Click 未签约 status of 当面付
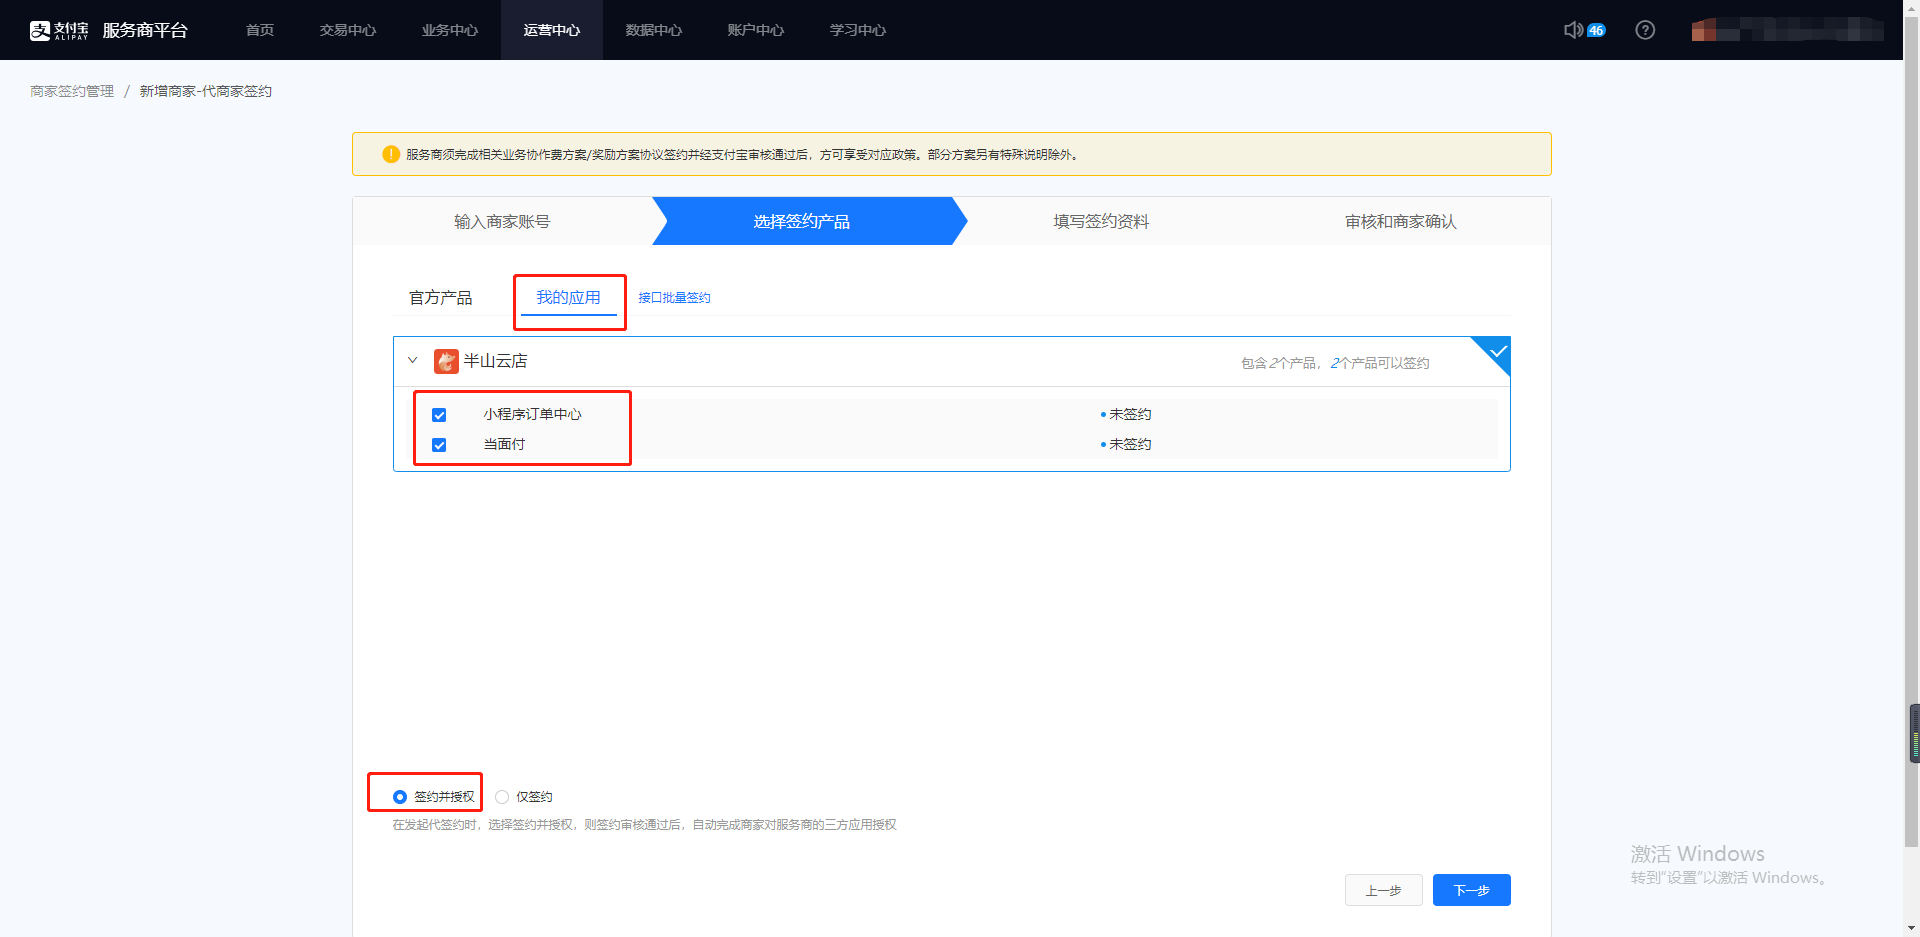This screenshot has width=1920, height=937. (1130, 445)
